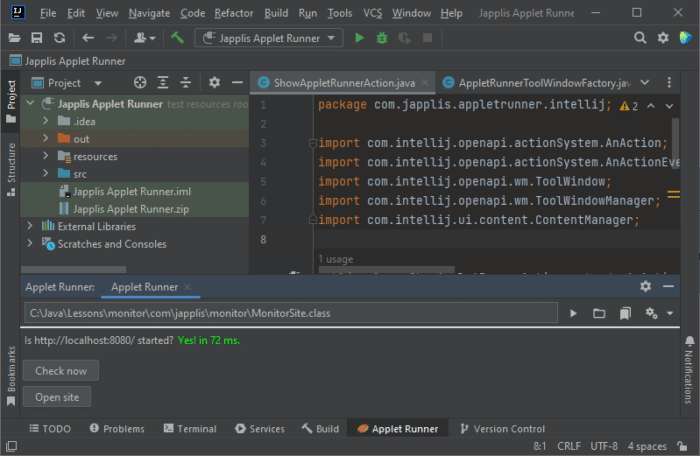700x456 pixels.
Task: Open the VCS menu
Action: coord(372,13)
